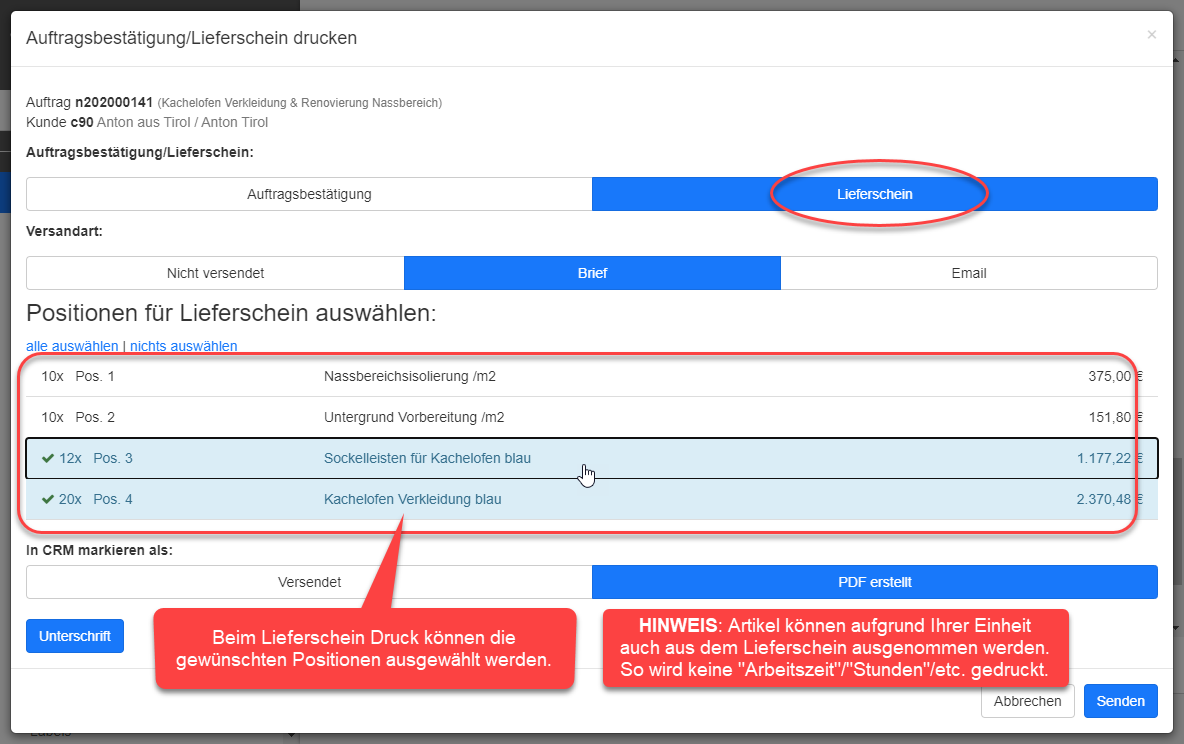Mark in CRM as PDF erstellt

click(x=874, y=582)
